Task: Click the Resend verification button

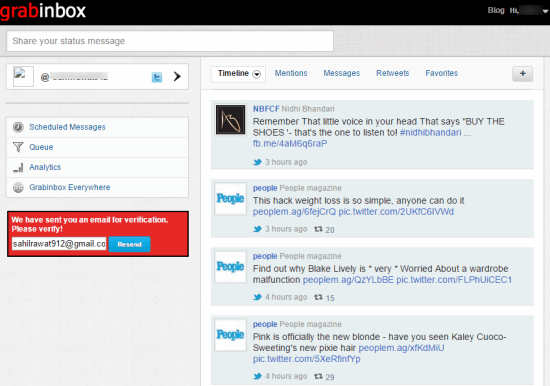Action: pos(129,244)
